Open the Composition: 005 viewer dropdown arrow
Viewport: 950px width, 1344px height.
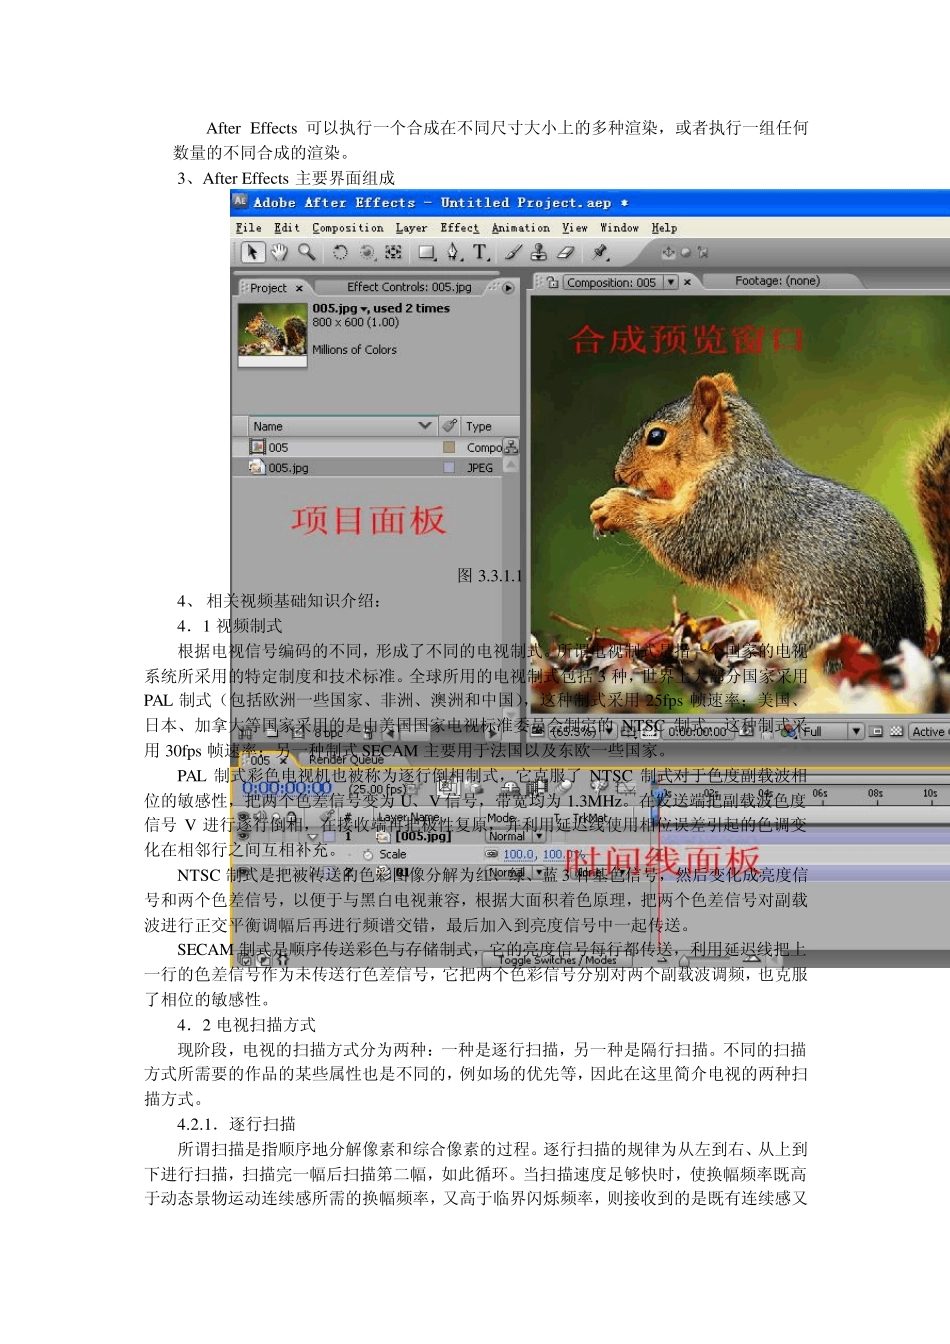670,282
